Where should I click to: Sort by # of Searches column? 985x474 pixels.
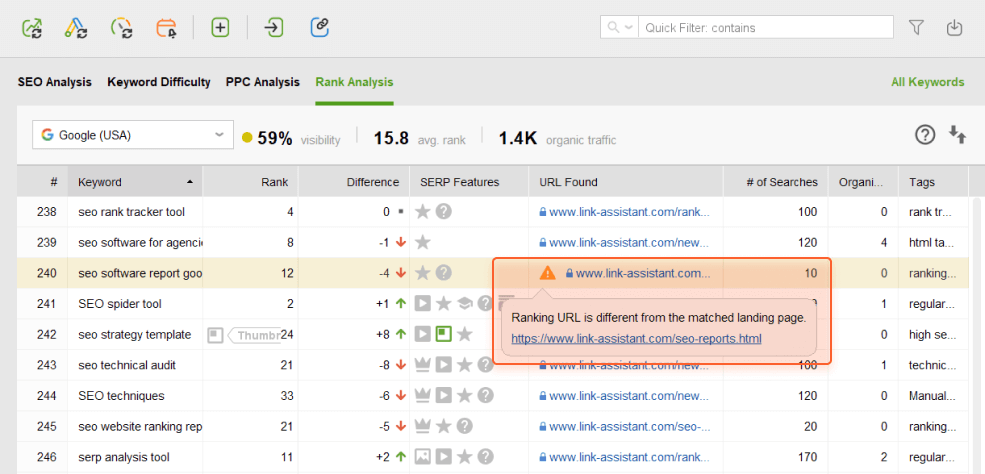(x=775, y=182)
